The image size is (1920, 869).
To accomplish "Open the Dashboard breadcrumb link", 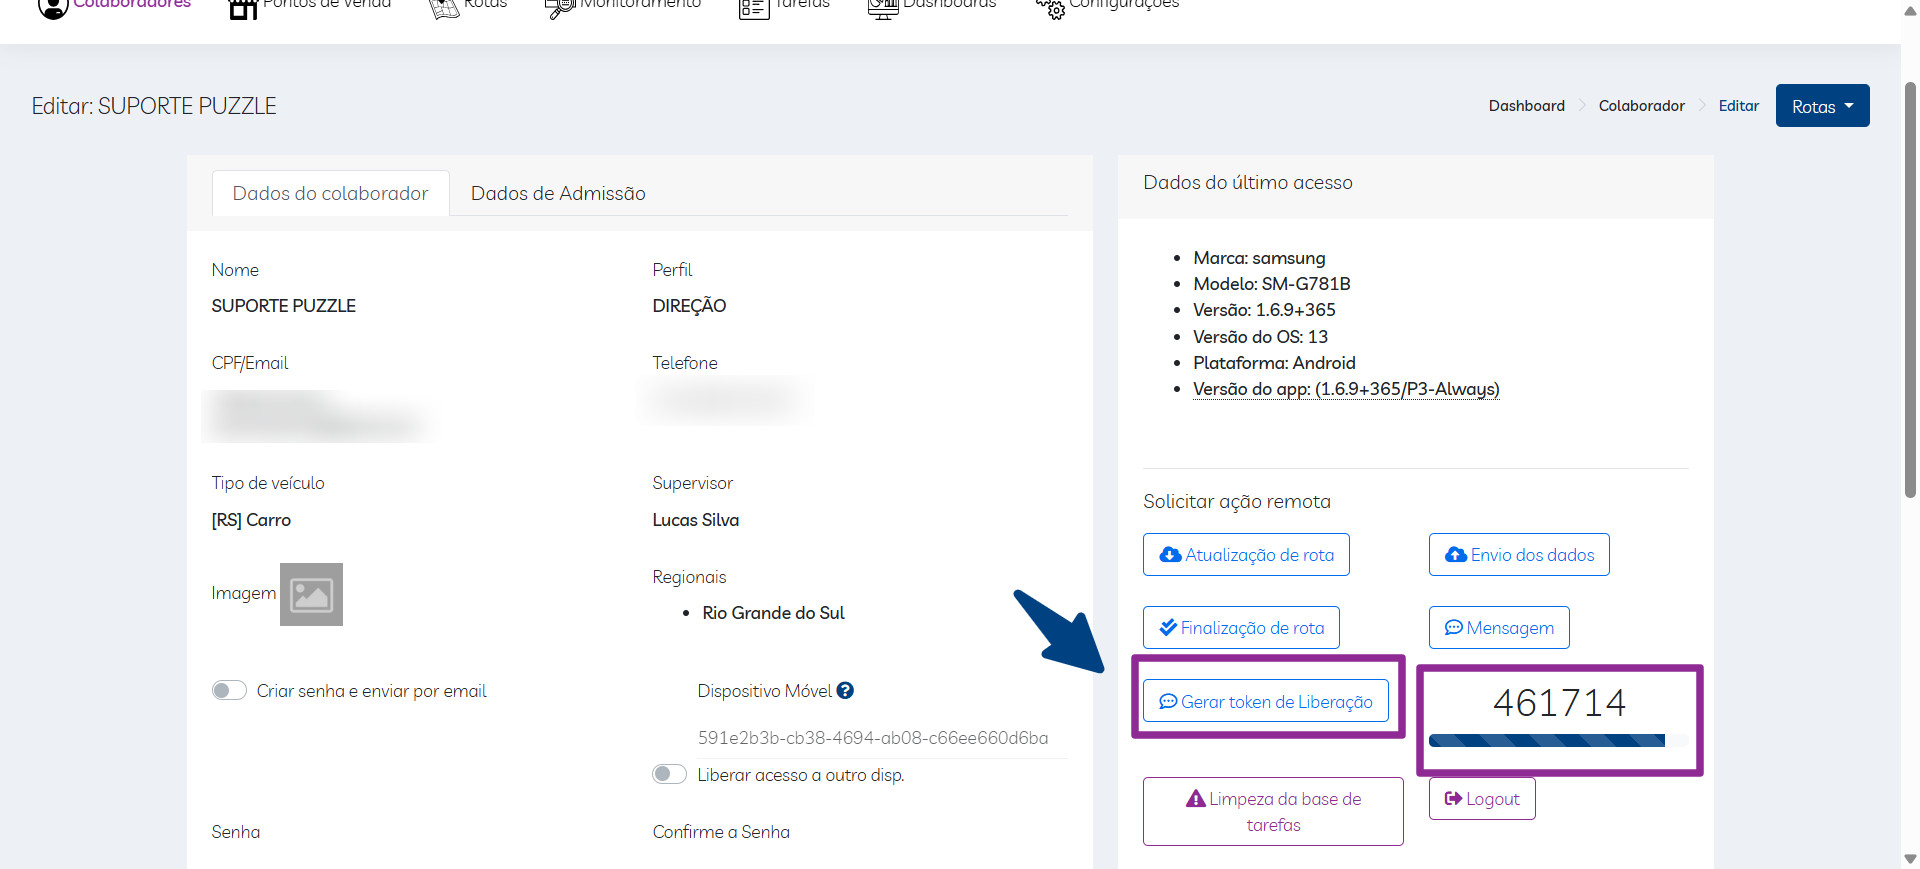I will coord(1526,106).
